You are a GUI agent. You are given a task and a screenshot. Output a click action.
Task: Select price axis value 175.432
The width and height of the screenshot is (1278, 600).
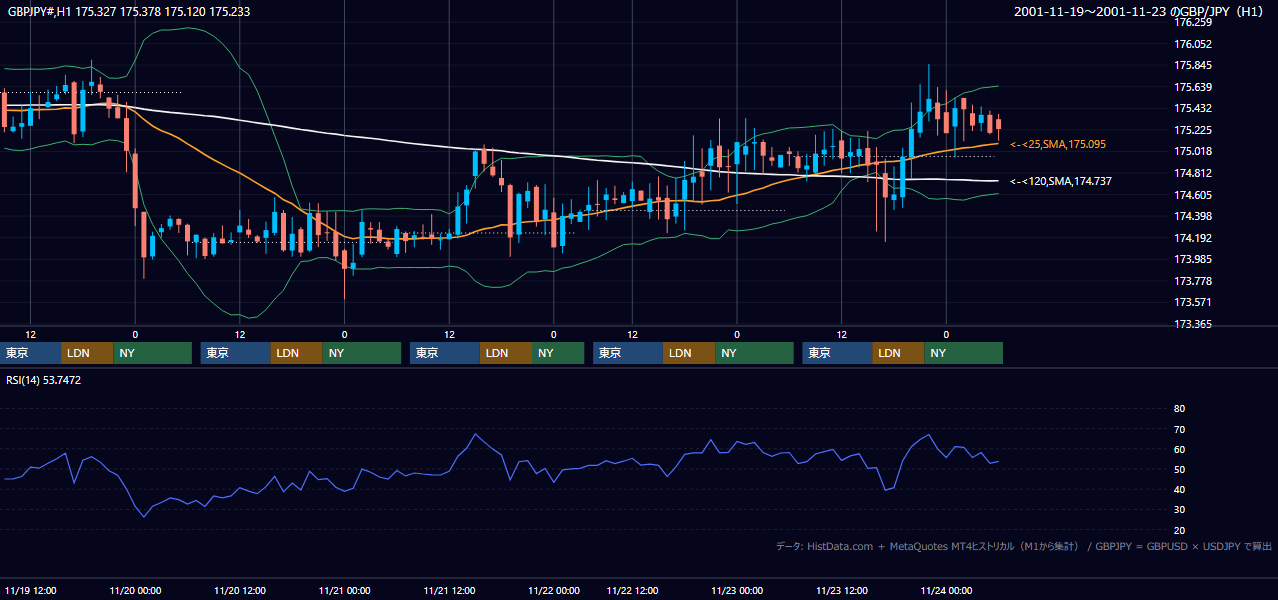pyautogui.click(x=1194, y=108)
